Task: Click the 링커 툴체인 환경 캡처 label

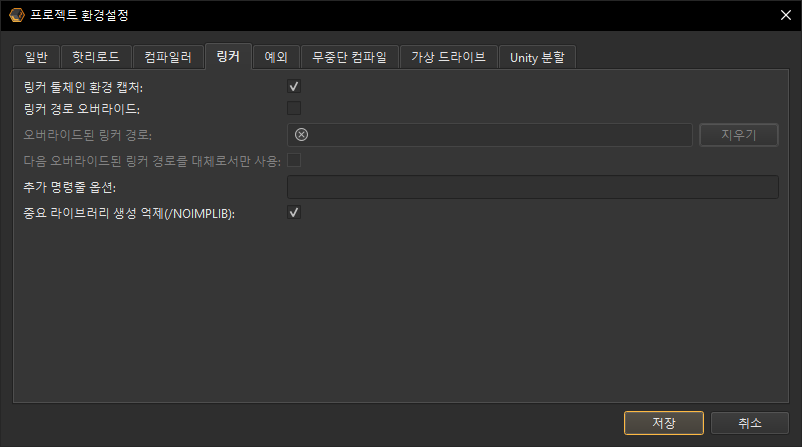Action: click(x=83, y=87)
